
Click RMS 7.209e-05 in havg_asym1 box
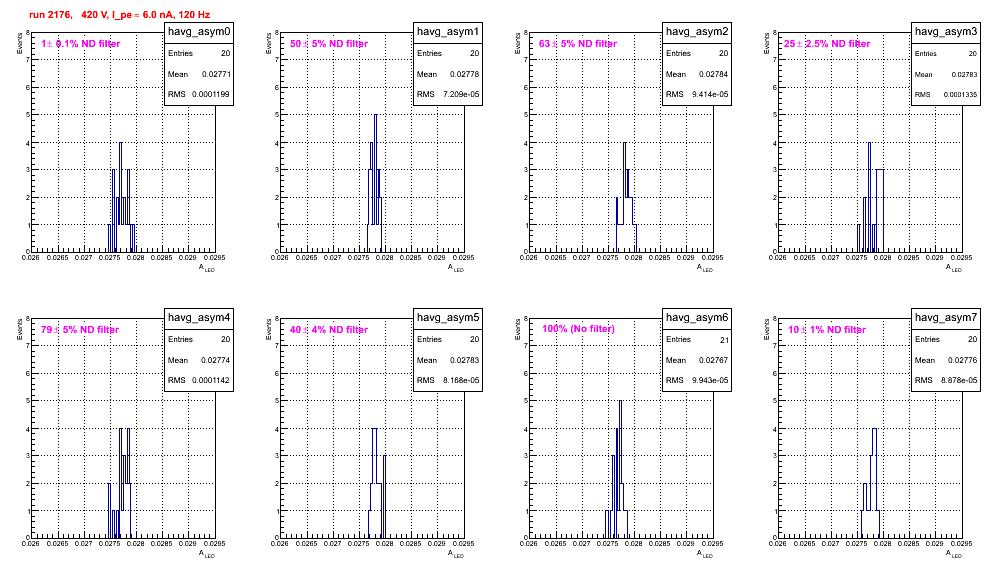pyautogui.click(x=448, y=95)
